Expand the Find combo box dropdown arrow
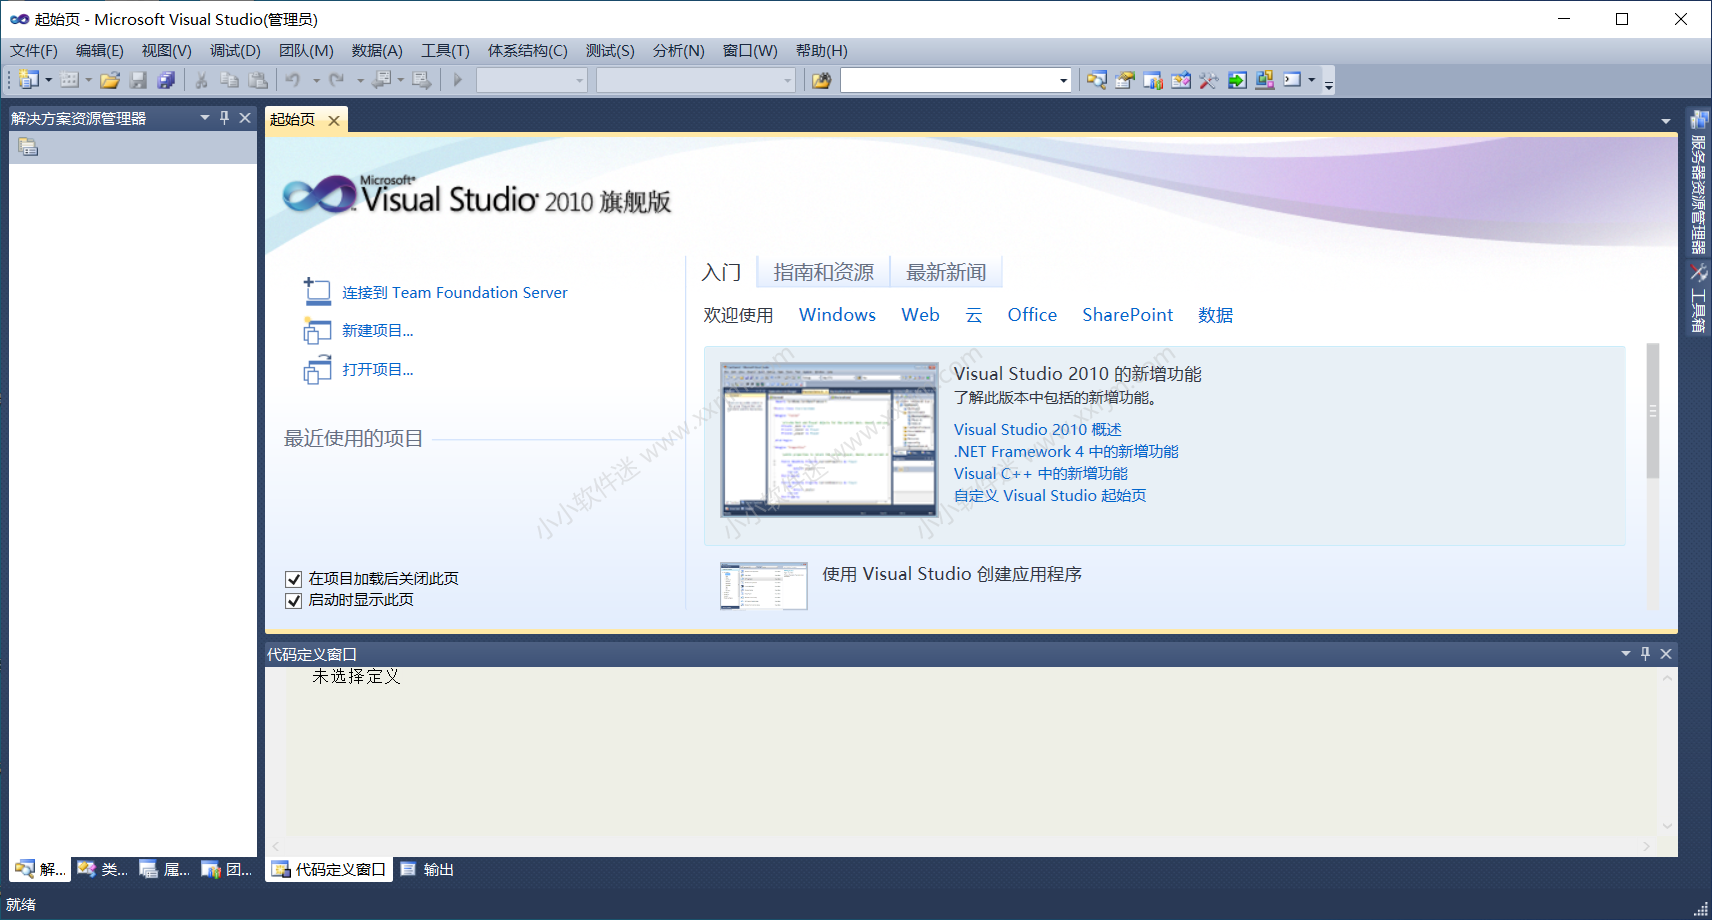1712x920 pixels. [1063, 80]
